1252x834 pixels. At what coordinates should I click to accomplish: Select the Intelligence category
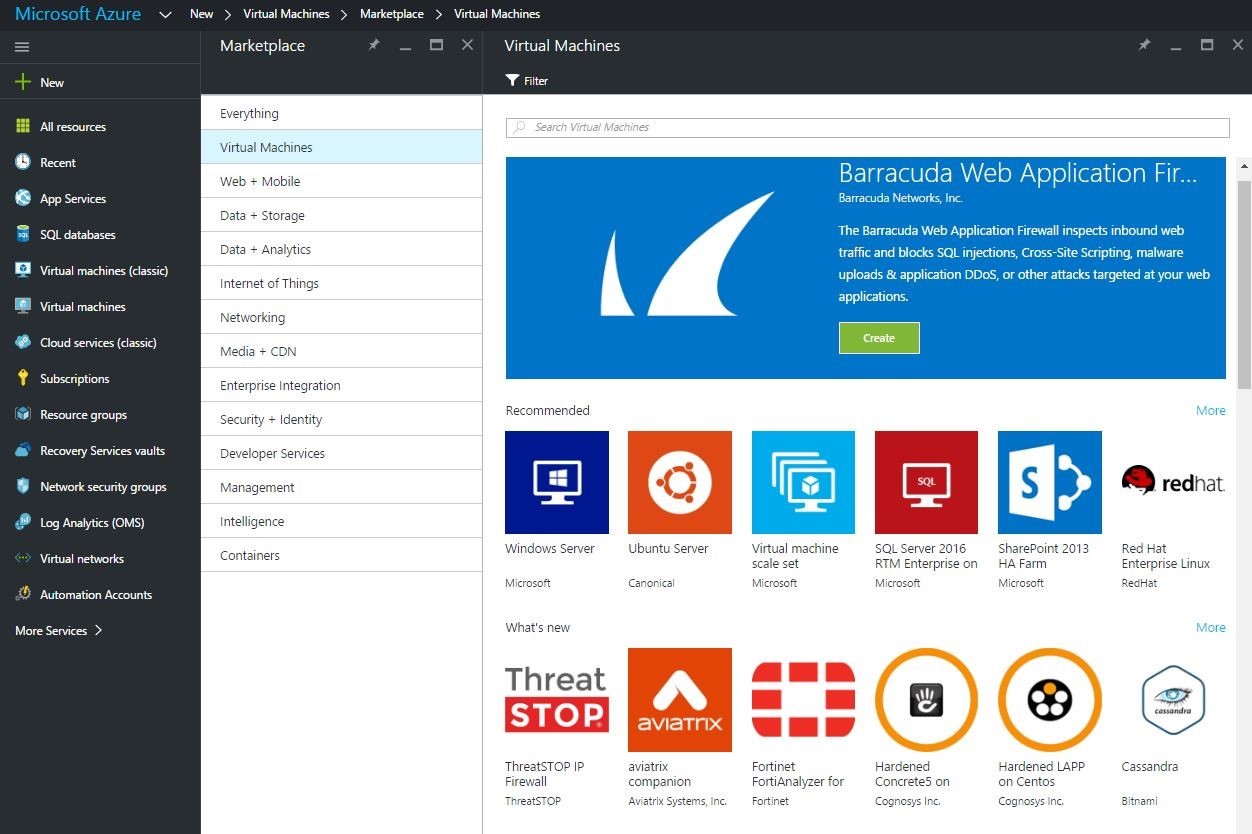pyautogui.click(x=341, y=521)
